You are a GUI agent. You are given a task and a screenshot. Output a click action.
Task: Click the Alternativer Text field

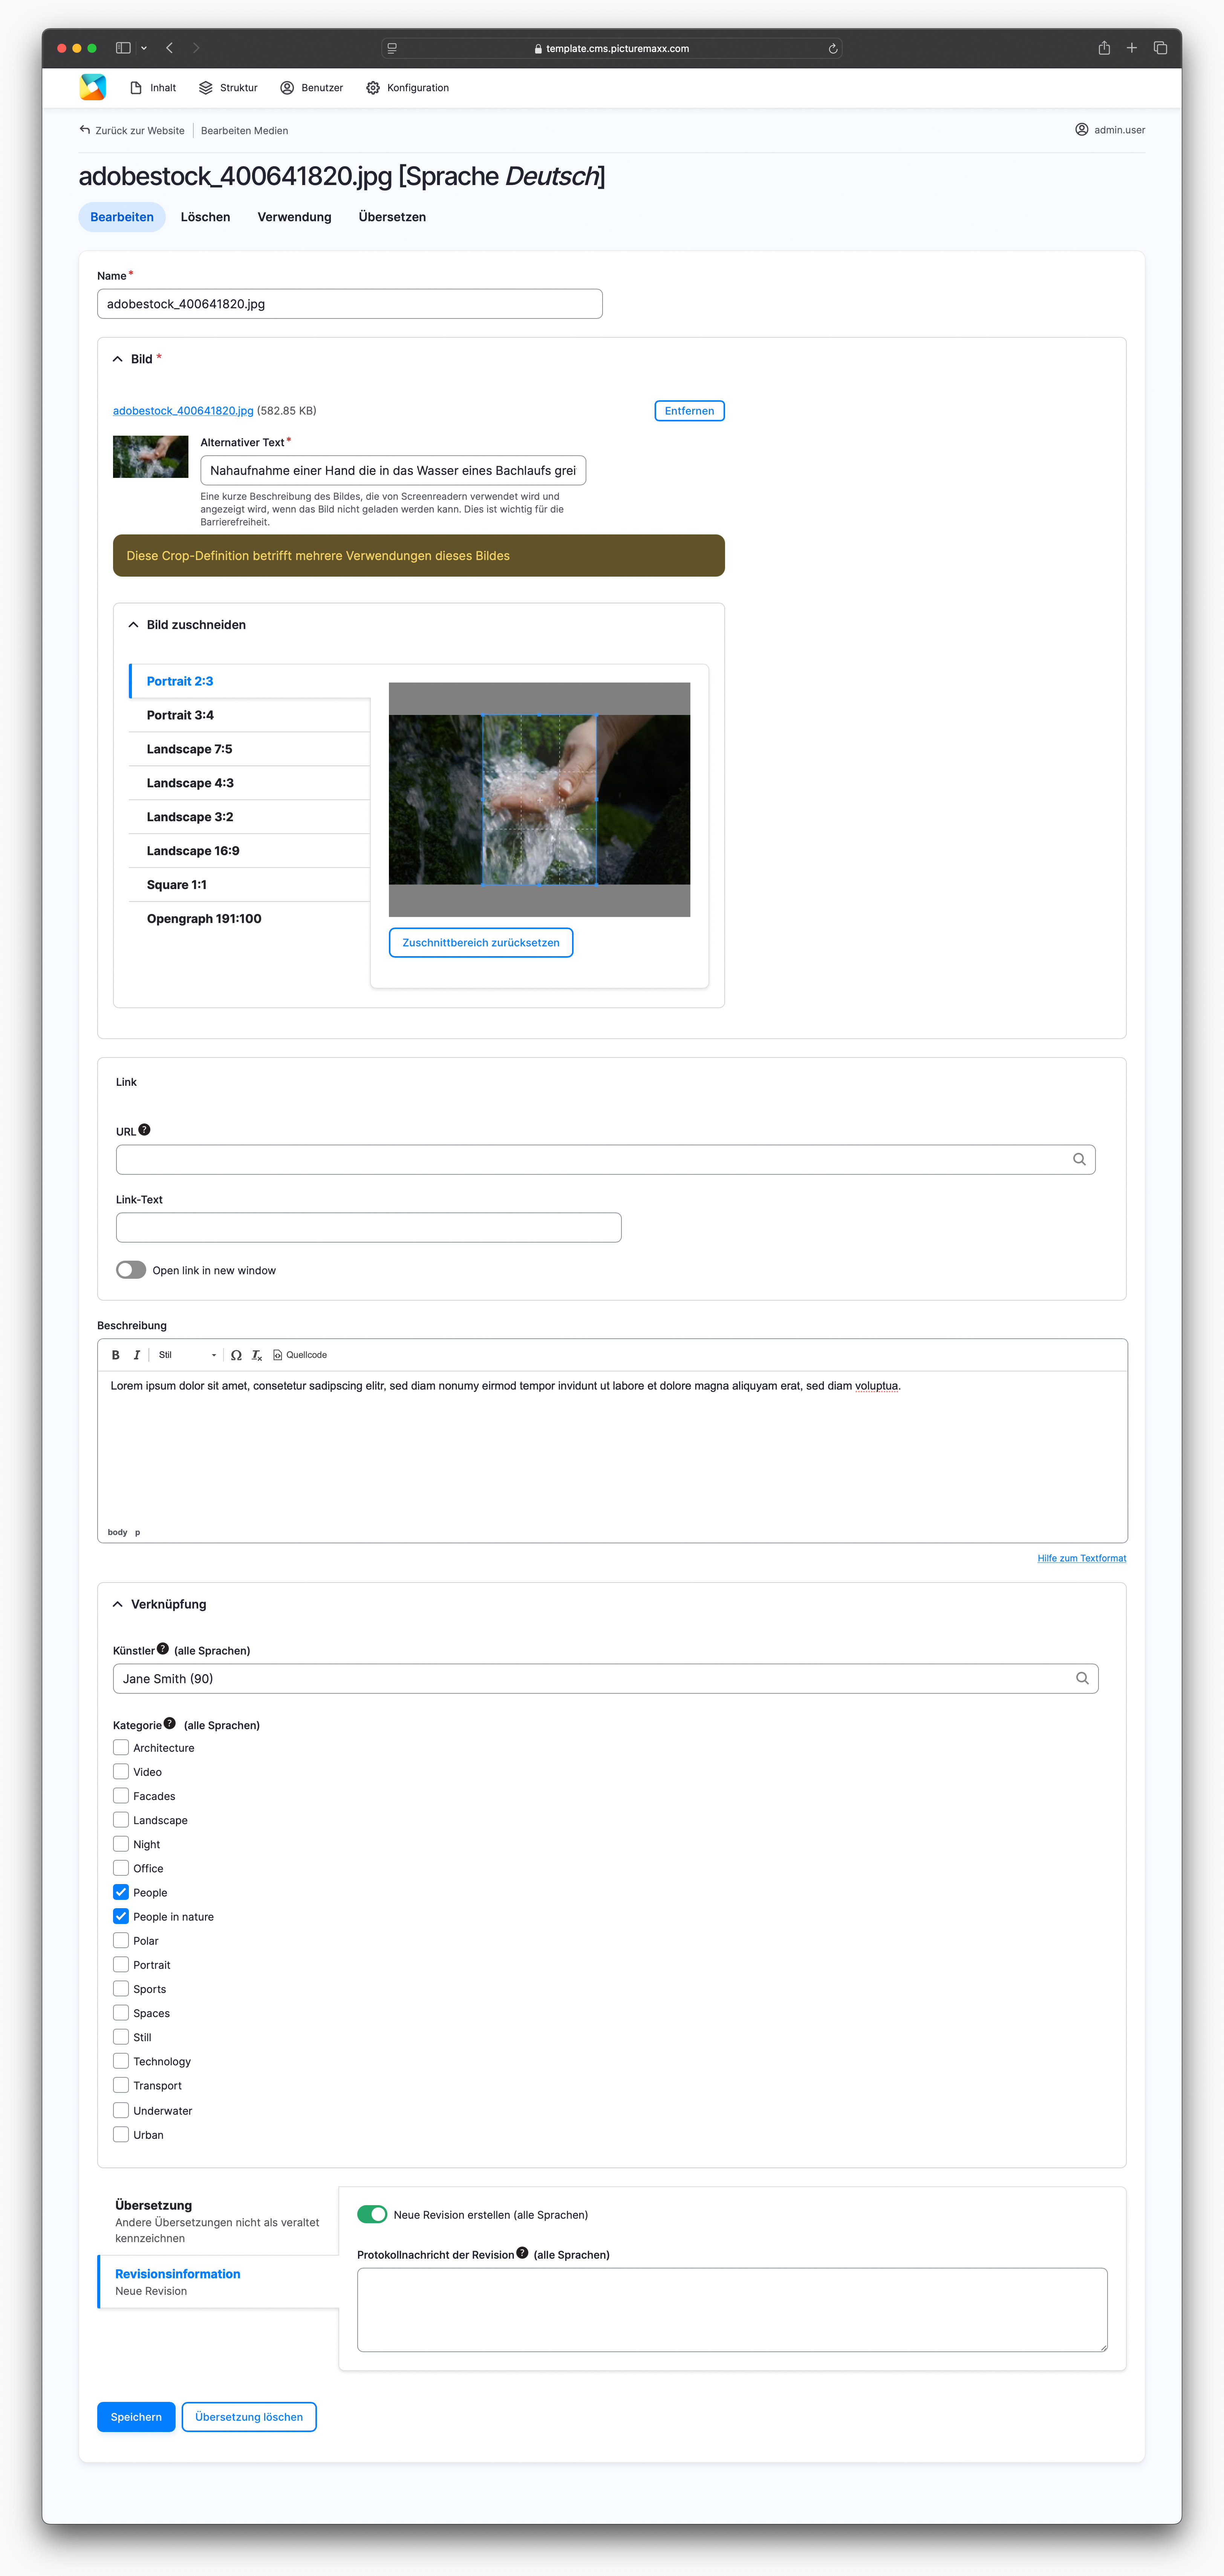pos(393,470)
